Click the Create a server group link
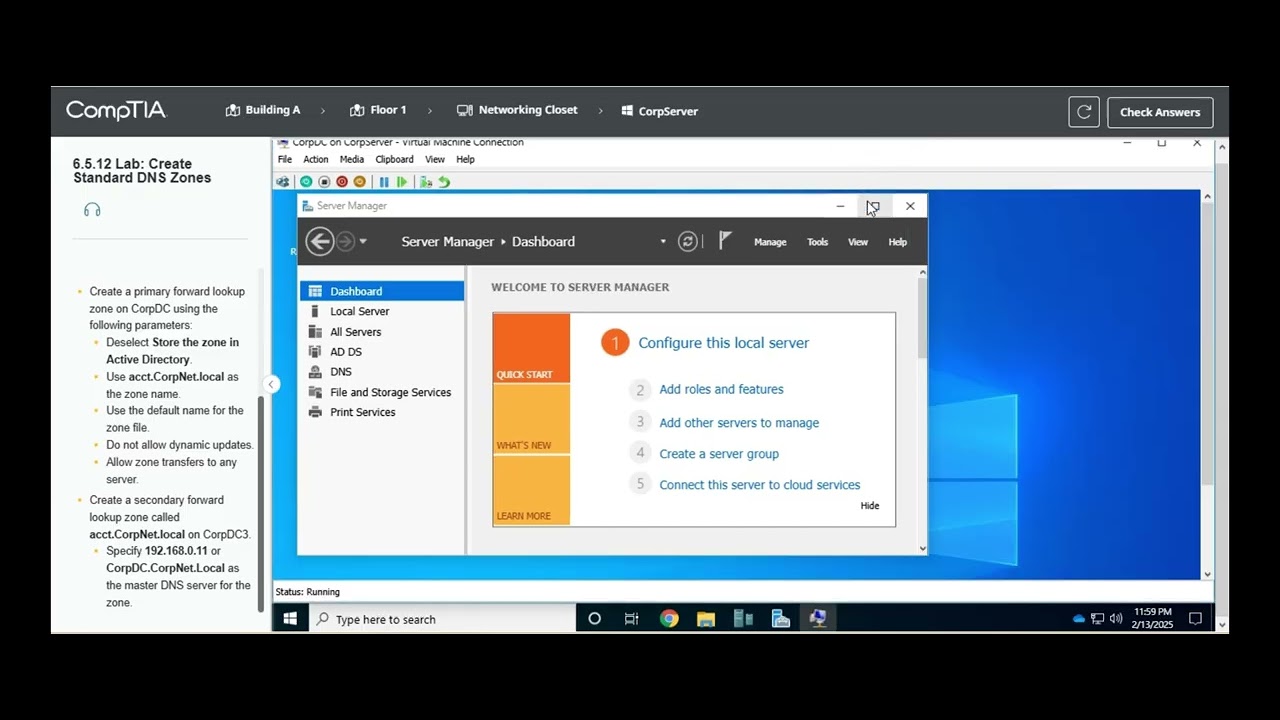The image size is (1280, 720). click(719, 454)
